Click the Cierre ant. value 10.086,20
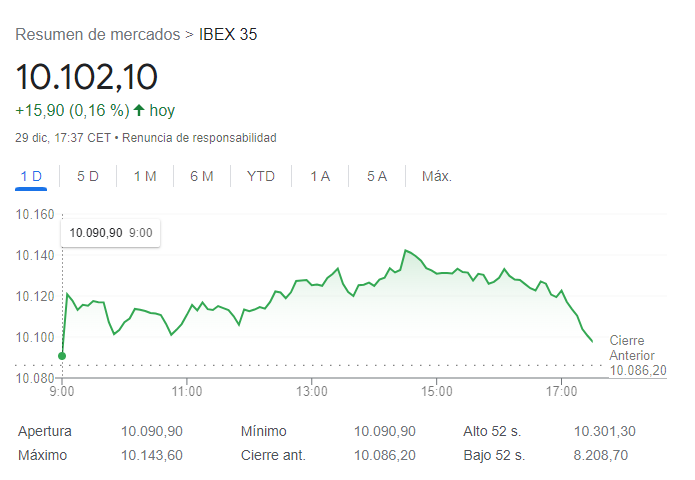The height and width of the screenshot is (480, 695). (384, 455)
